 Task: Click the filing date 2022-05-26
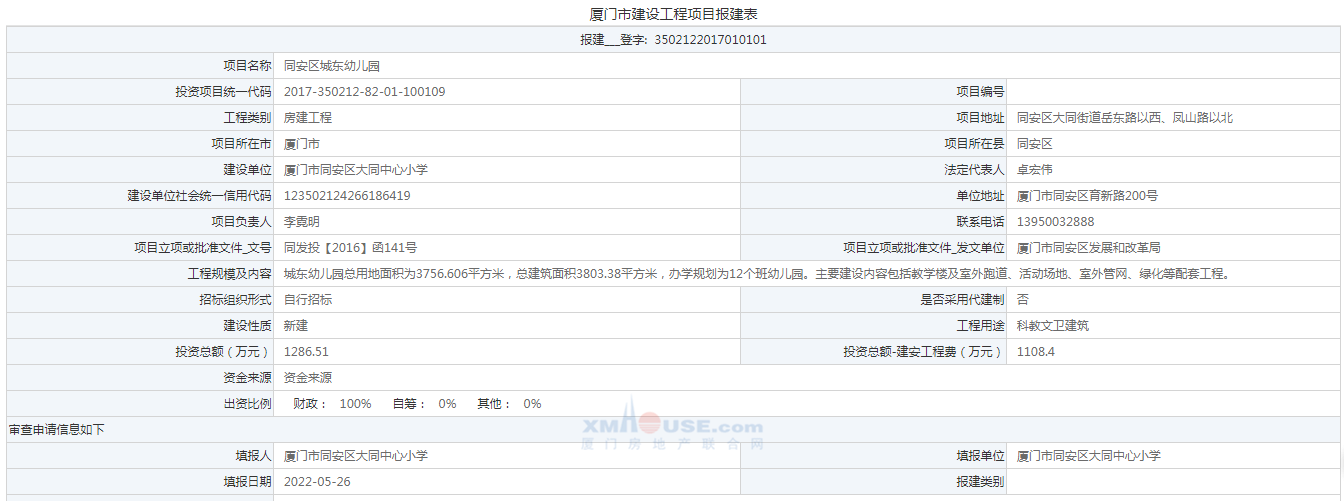pos(317,482)
